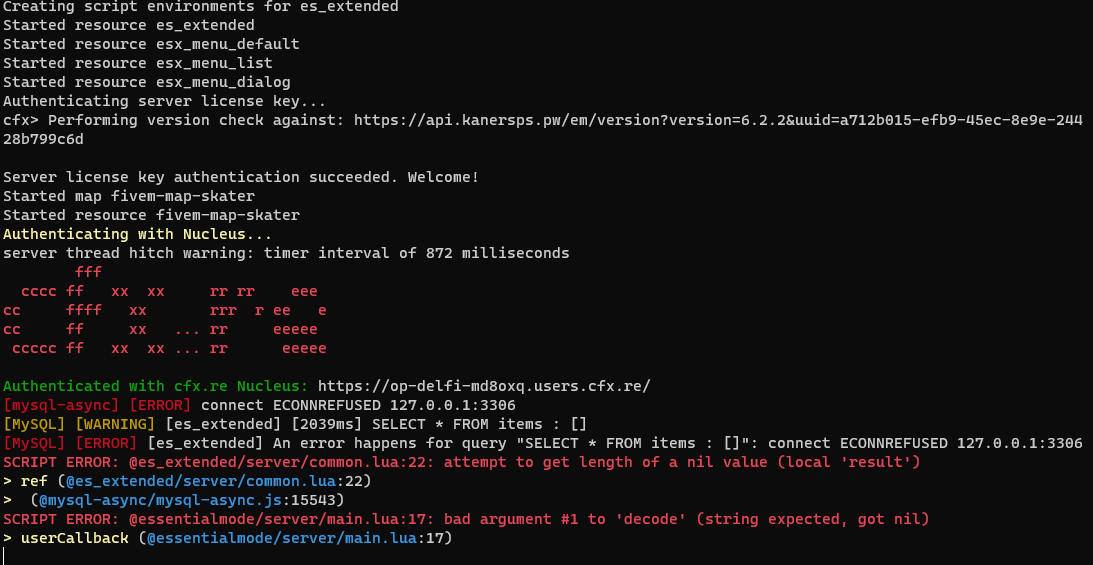Click the cfx> prompt text
This screenshot has height=565, width=1093.
tap(20, 120)
